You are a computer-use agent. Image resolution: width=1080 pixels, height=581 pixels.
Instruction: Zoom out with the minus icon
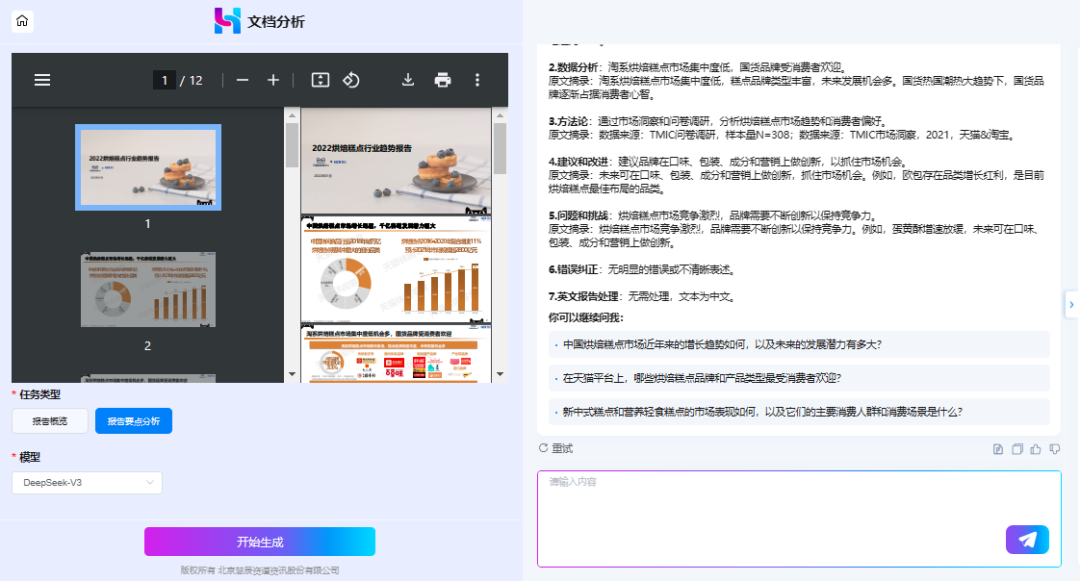tap(242, 80)
